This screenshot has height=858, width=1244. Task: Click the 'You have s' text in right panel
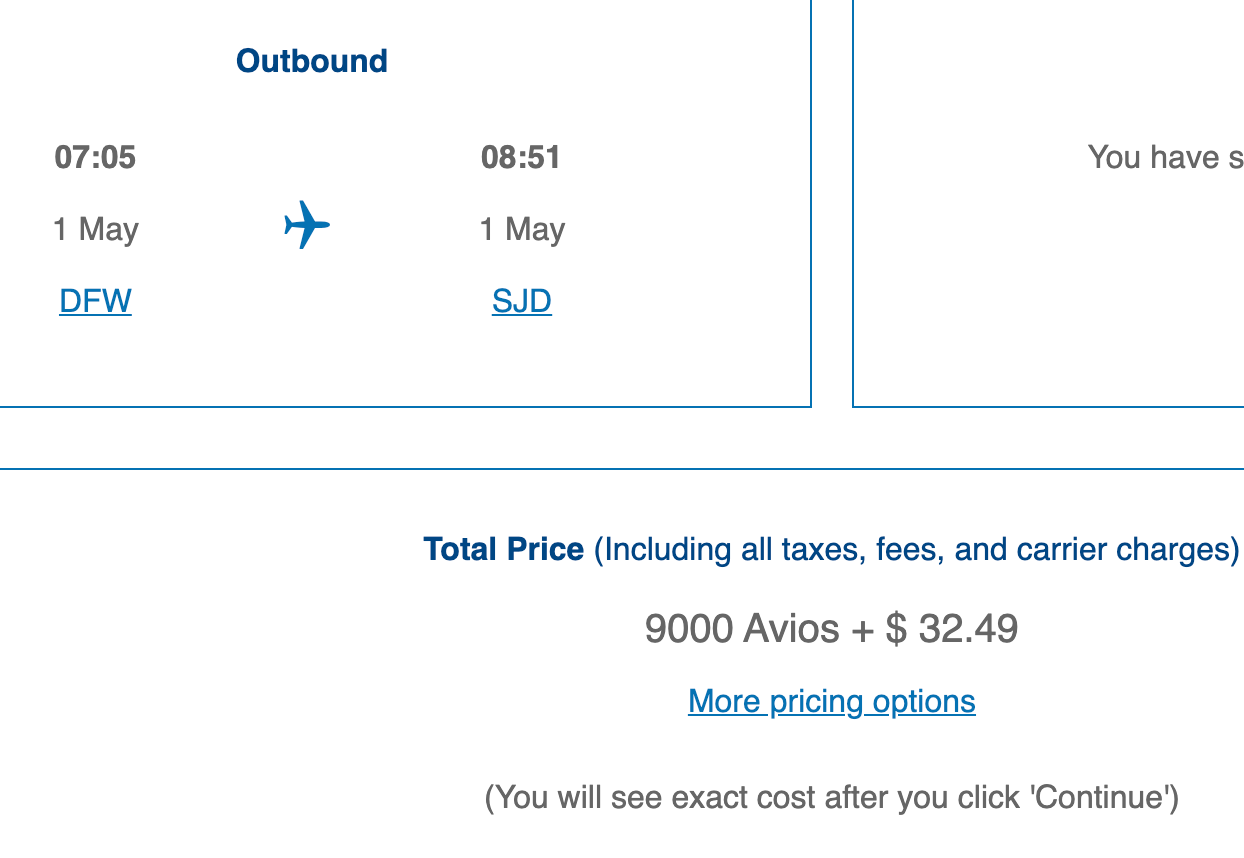(x=1165, y=157)
